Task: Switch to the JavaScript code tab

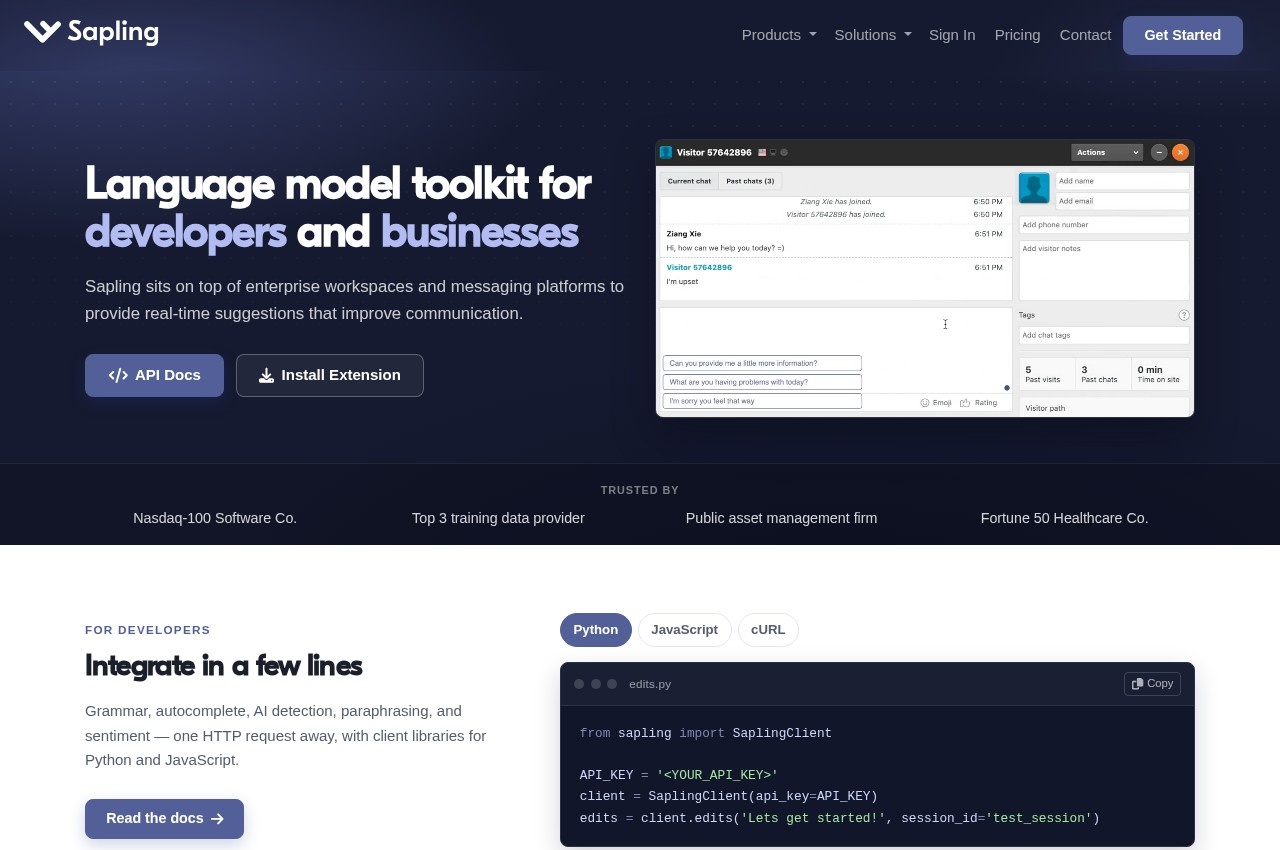Action: (684, 630)
